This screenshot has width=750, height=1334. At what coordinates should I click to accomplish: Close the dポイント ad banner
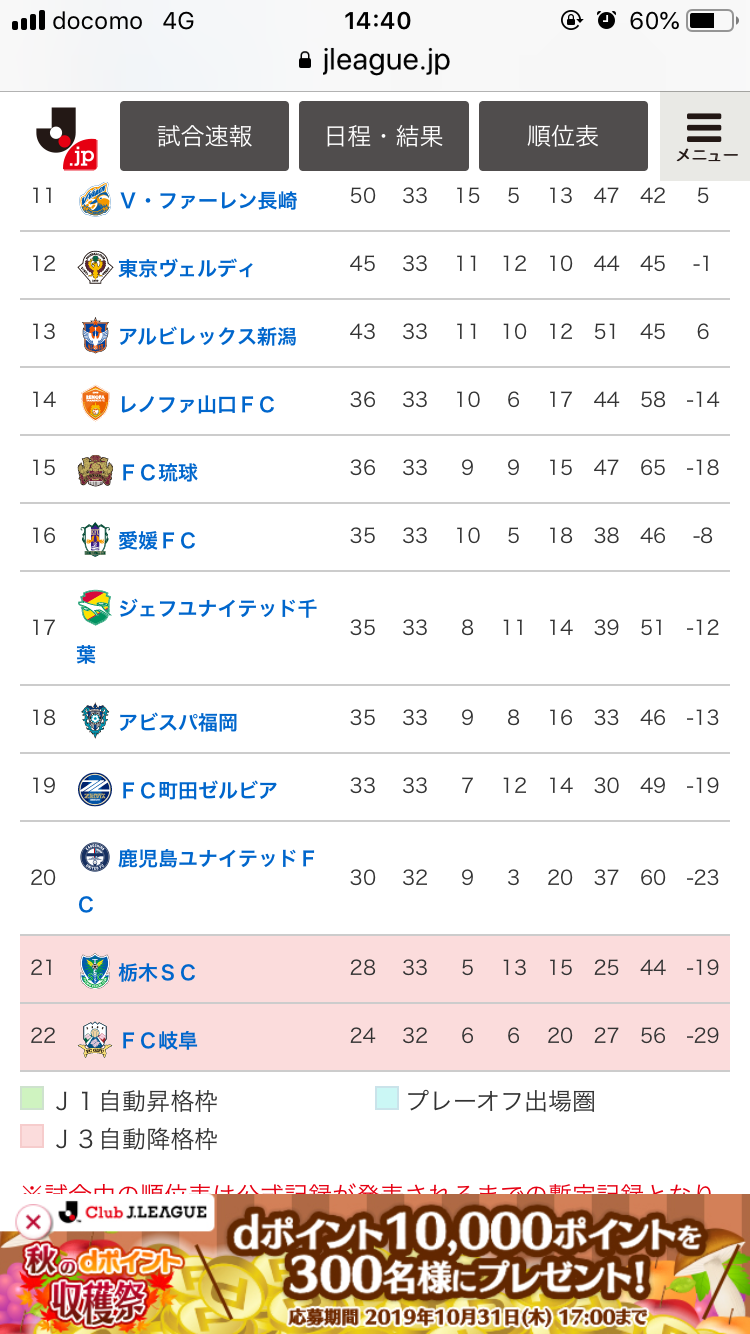click(x=33, y=1221)
